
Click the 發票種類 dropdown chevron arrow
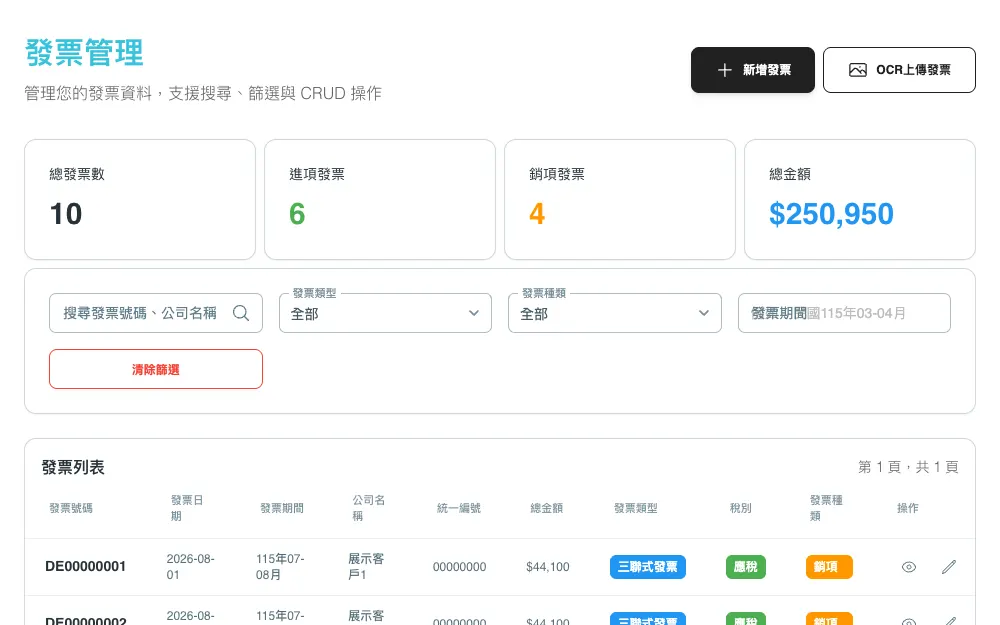tap(703, 313)
